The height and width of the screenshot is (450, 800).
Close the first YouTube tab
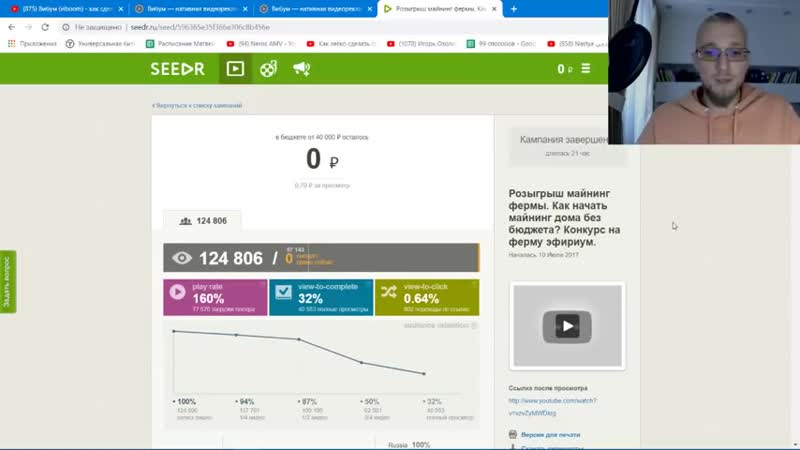(x=121, y=9)
